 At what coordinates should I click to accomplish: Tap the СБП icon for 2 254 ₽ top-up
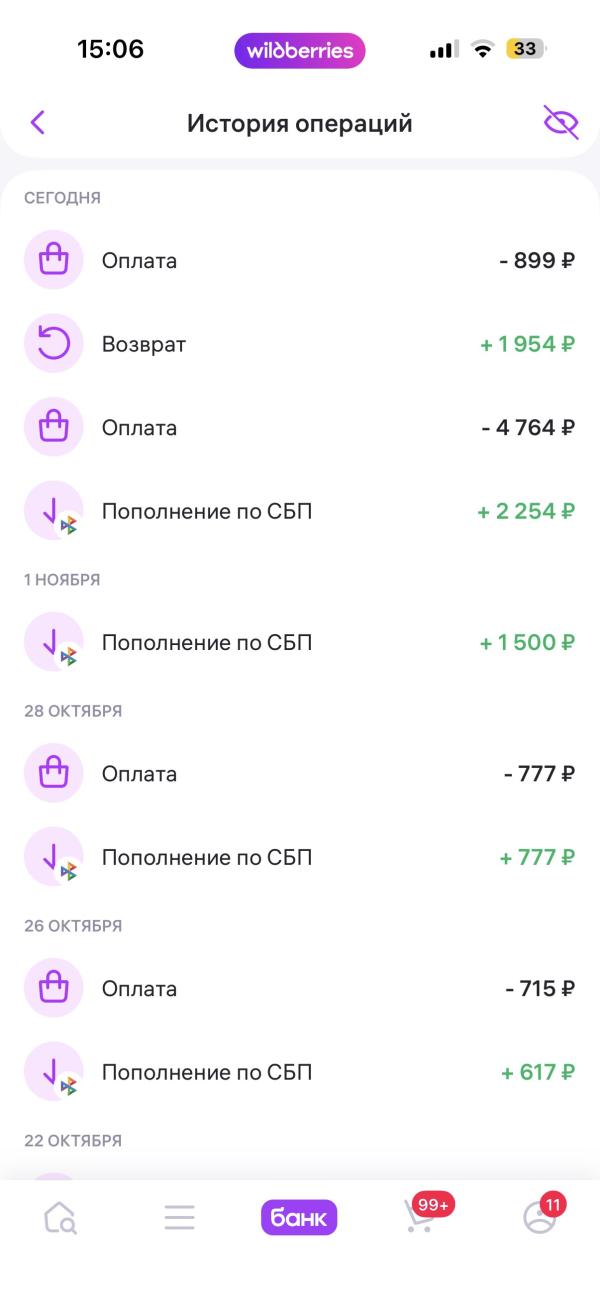tap(54, 512)
